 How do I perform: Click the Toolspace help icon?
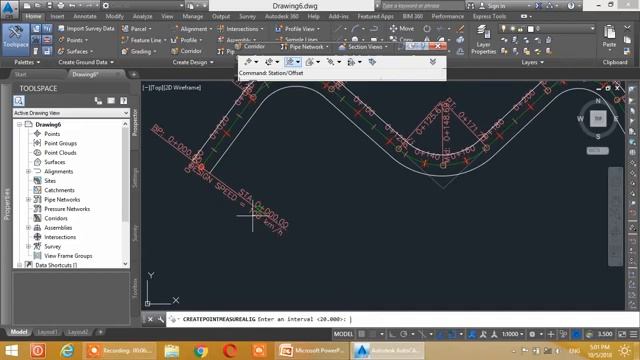(124, 100)
